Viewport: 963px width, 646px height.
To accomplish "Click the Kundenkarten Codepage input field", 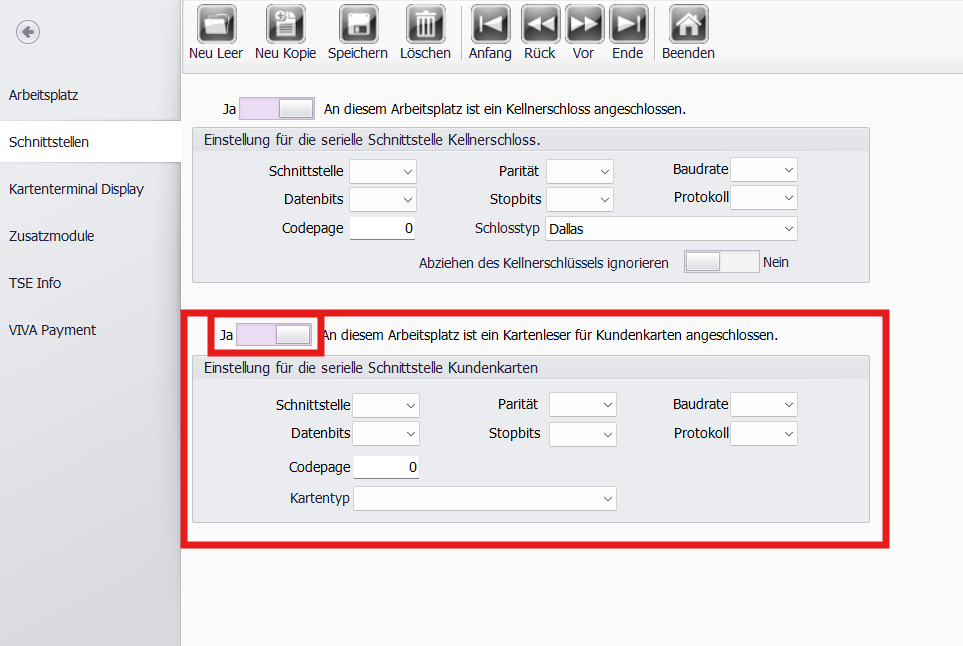I will (x=385, y=467).
